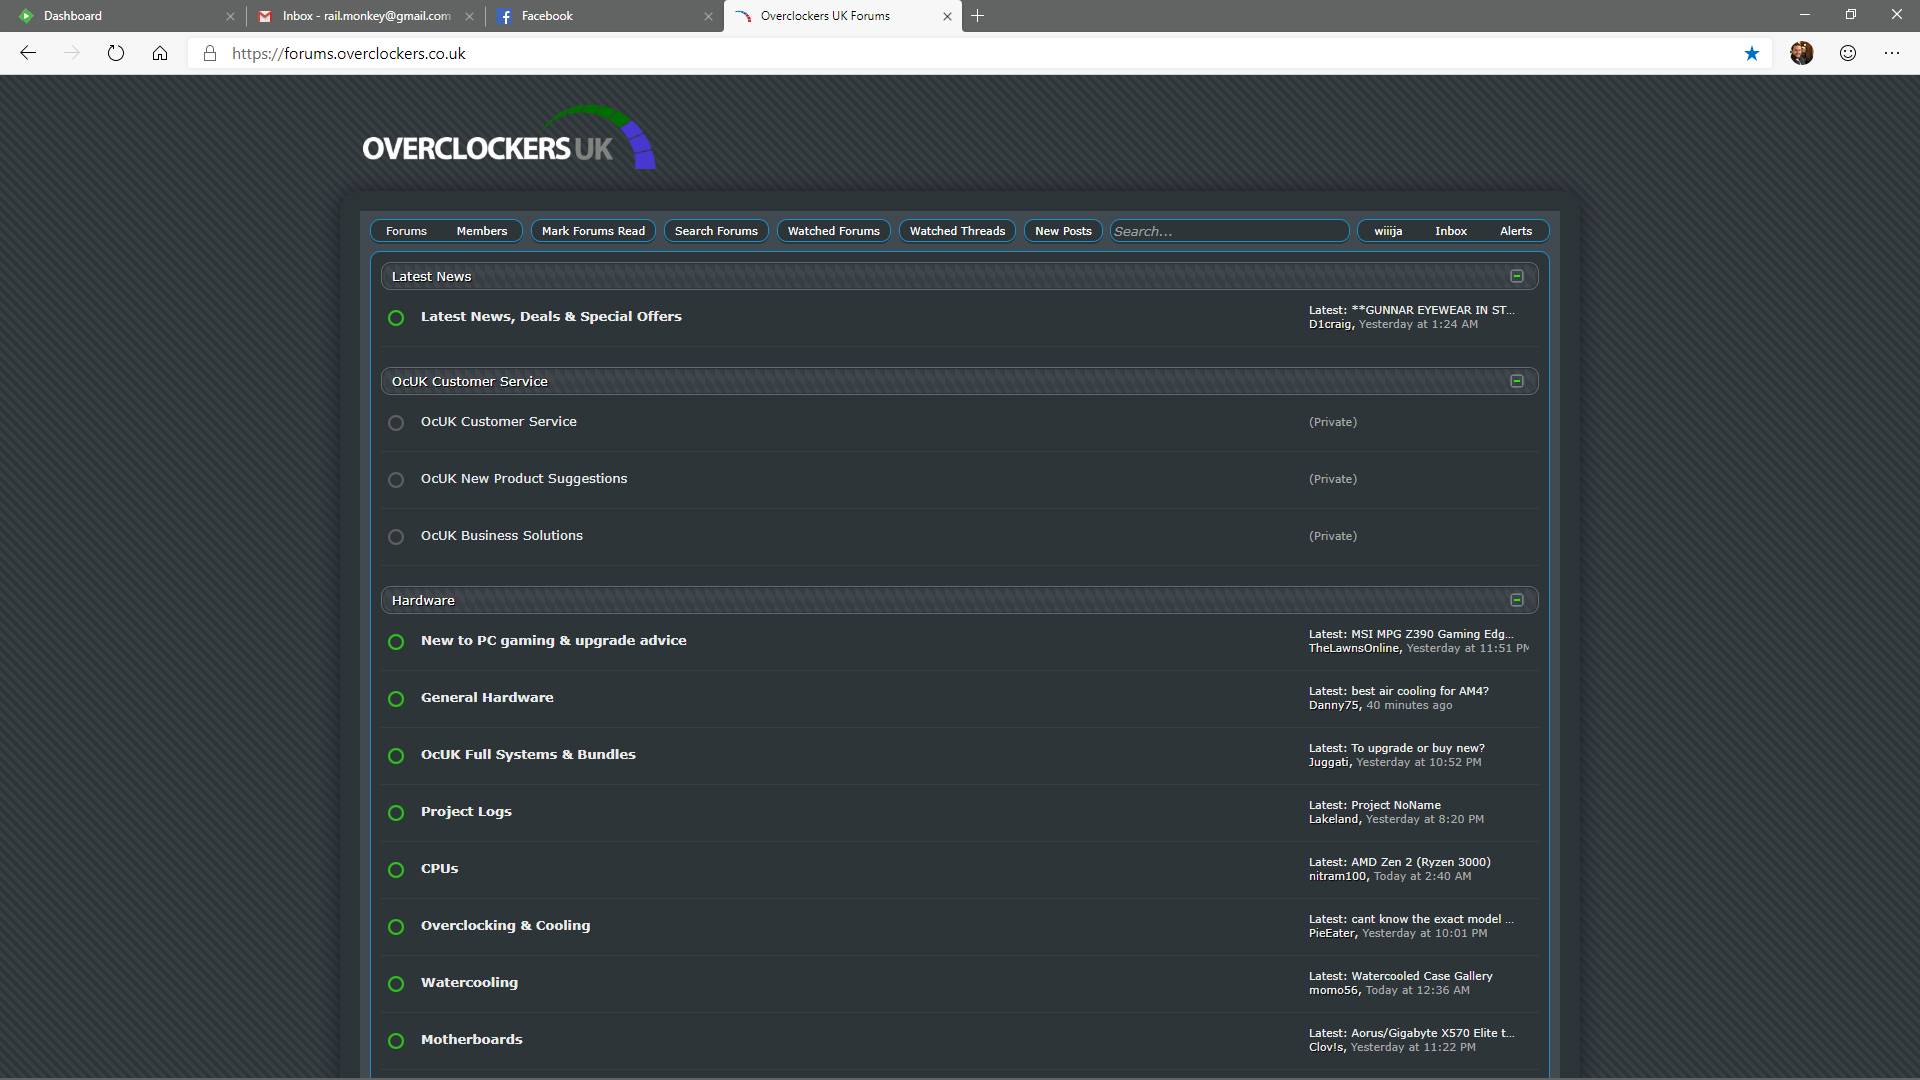1920x1080 pixels.
Task: Open Overclocking & Cooling forum
Action: (x=505, y=925)
